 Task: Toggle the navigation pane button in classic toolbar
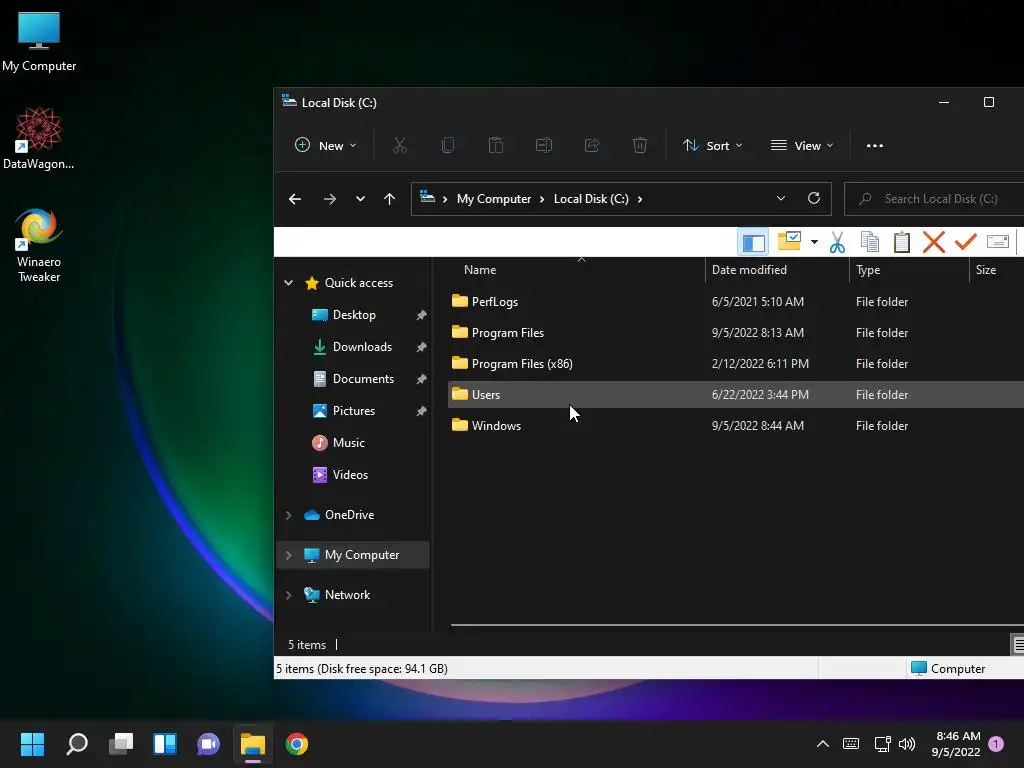[x=753, y=242]
